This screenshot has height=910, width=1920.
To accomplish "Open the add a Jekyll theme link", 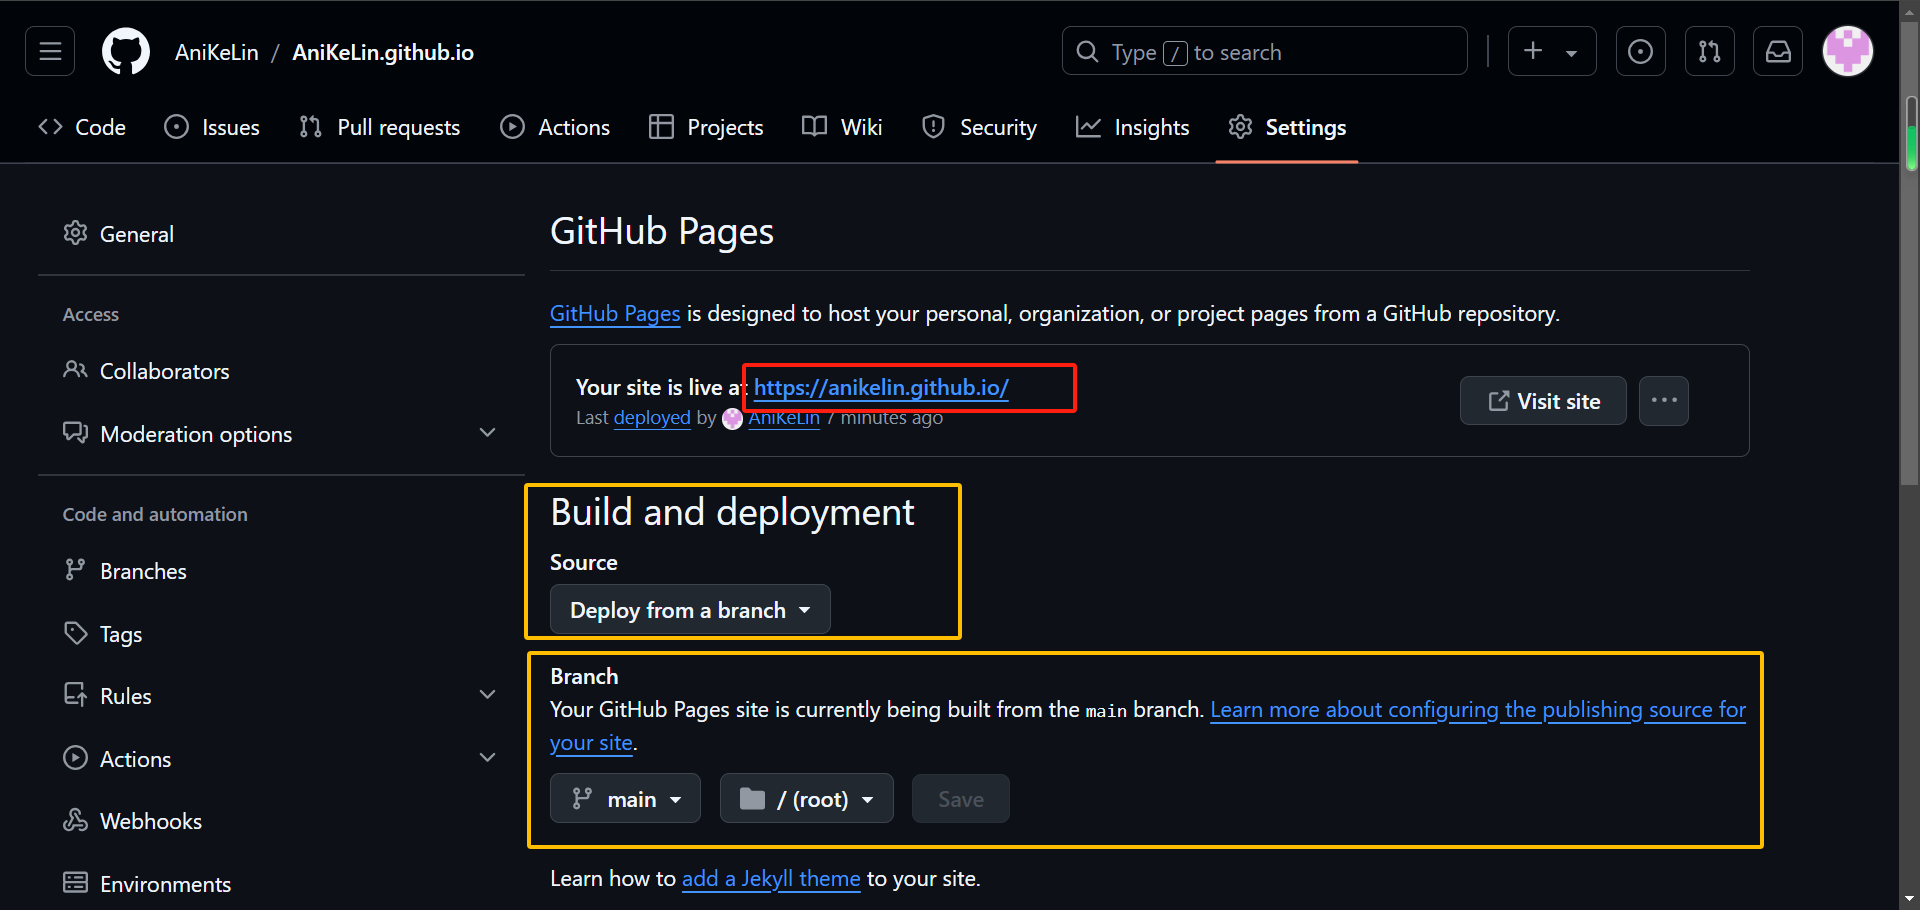I will (x=771, y=879).
